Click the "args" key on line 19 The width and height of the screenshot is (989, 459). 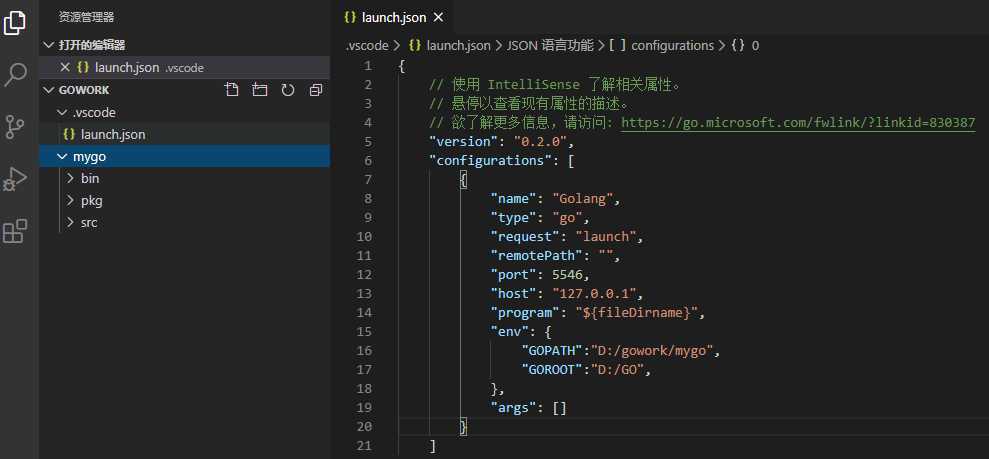(514, 408)
